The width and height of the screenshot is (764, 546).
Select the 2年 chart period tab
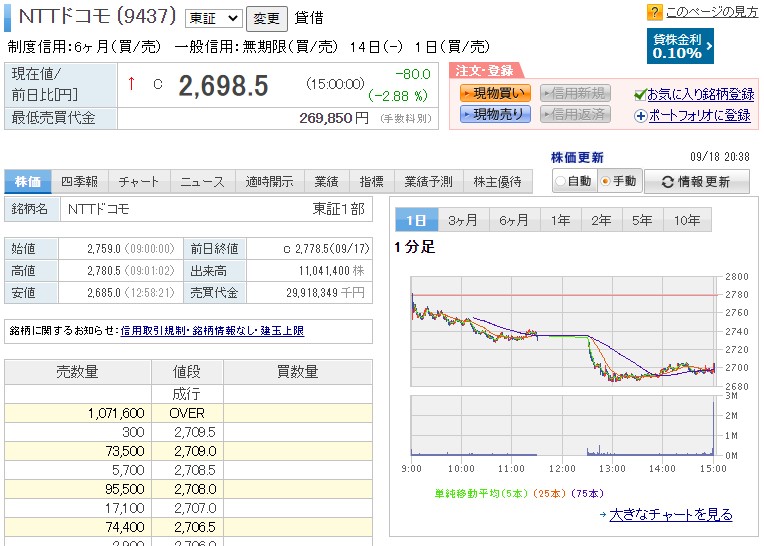602,220
